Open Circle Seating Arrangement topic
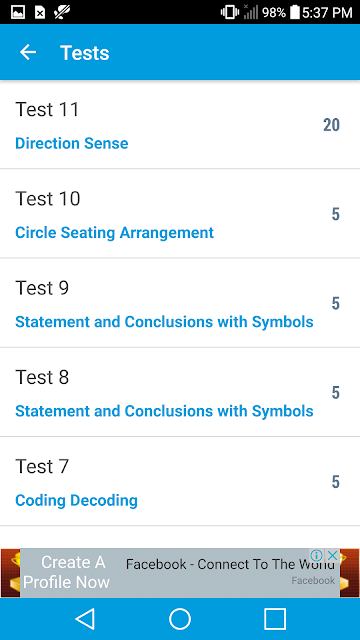Image resolution: width=360 pixels, height=640 pixels. click(114, 233)
